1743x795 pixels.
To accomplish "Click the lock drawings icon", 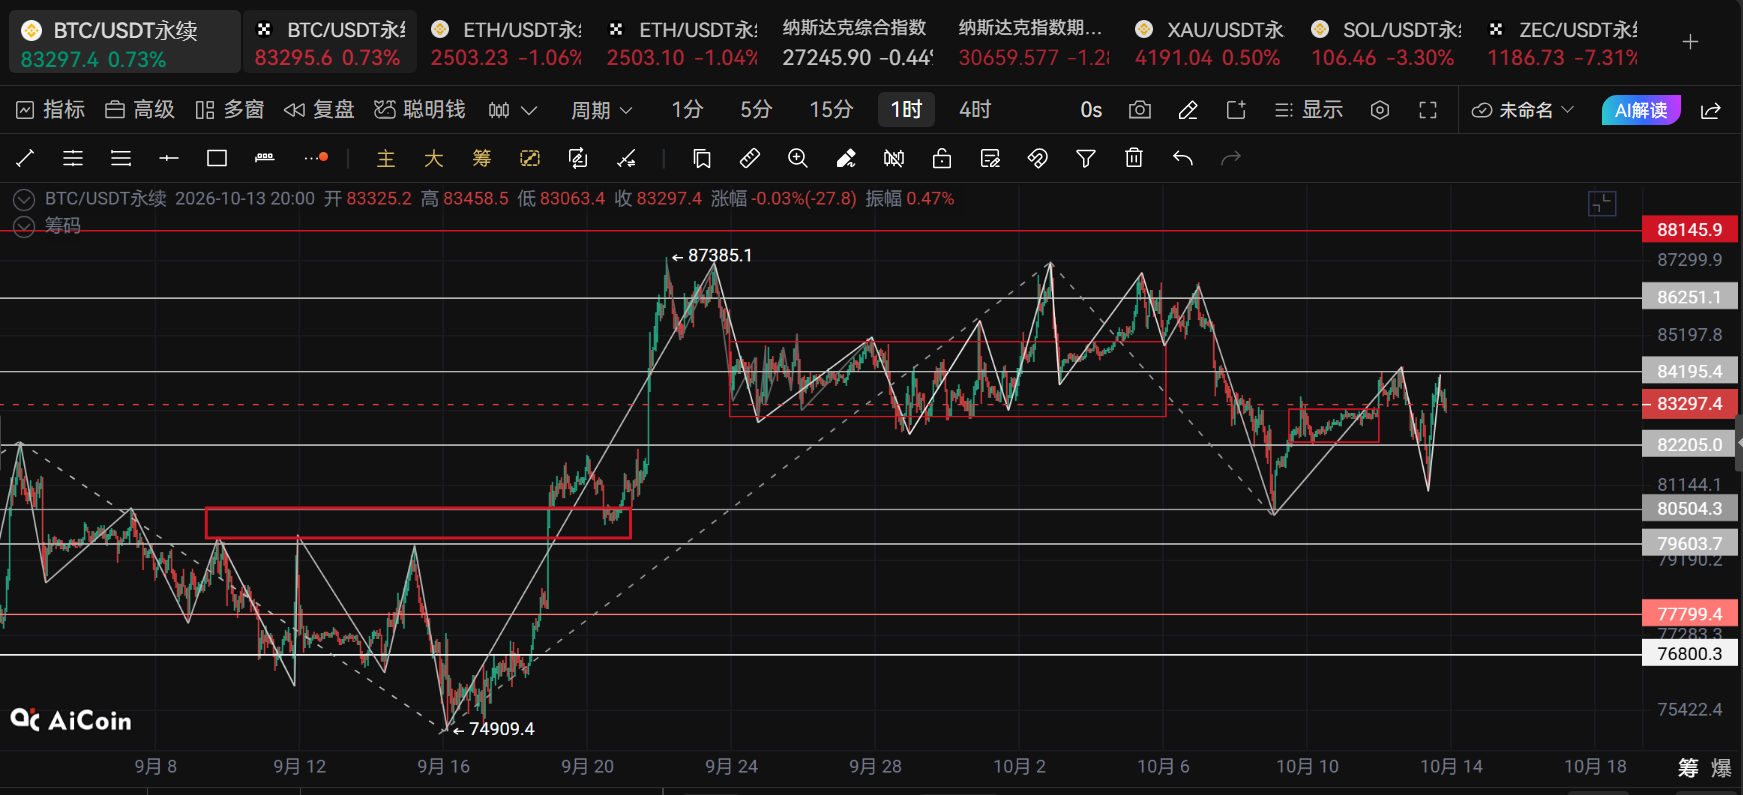I will click(941, 158).
